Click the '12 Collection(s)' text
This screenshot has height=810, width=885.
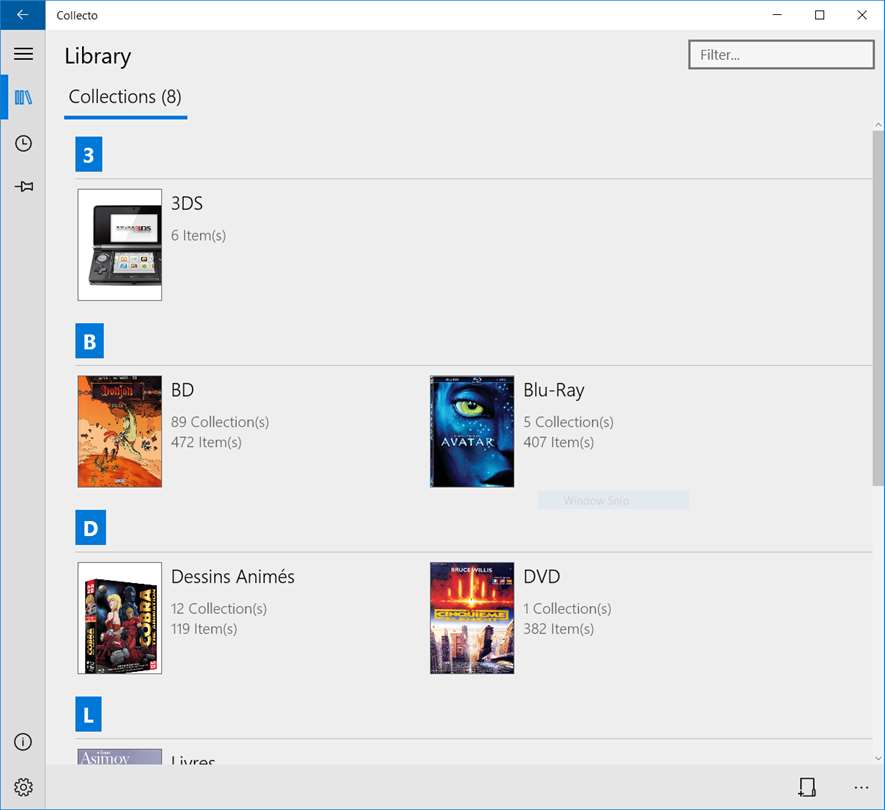tap(219, 608)
